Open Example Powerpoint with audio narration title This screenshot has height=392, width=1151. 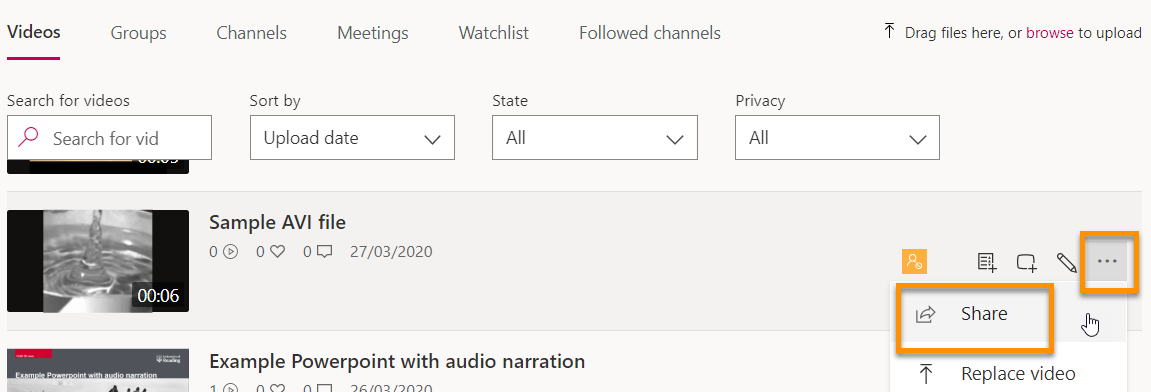point(397,361)
